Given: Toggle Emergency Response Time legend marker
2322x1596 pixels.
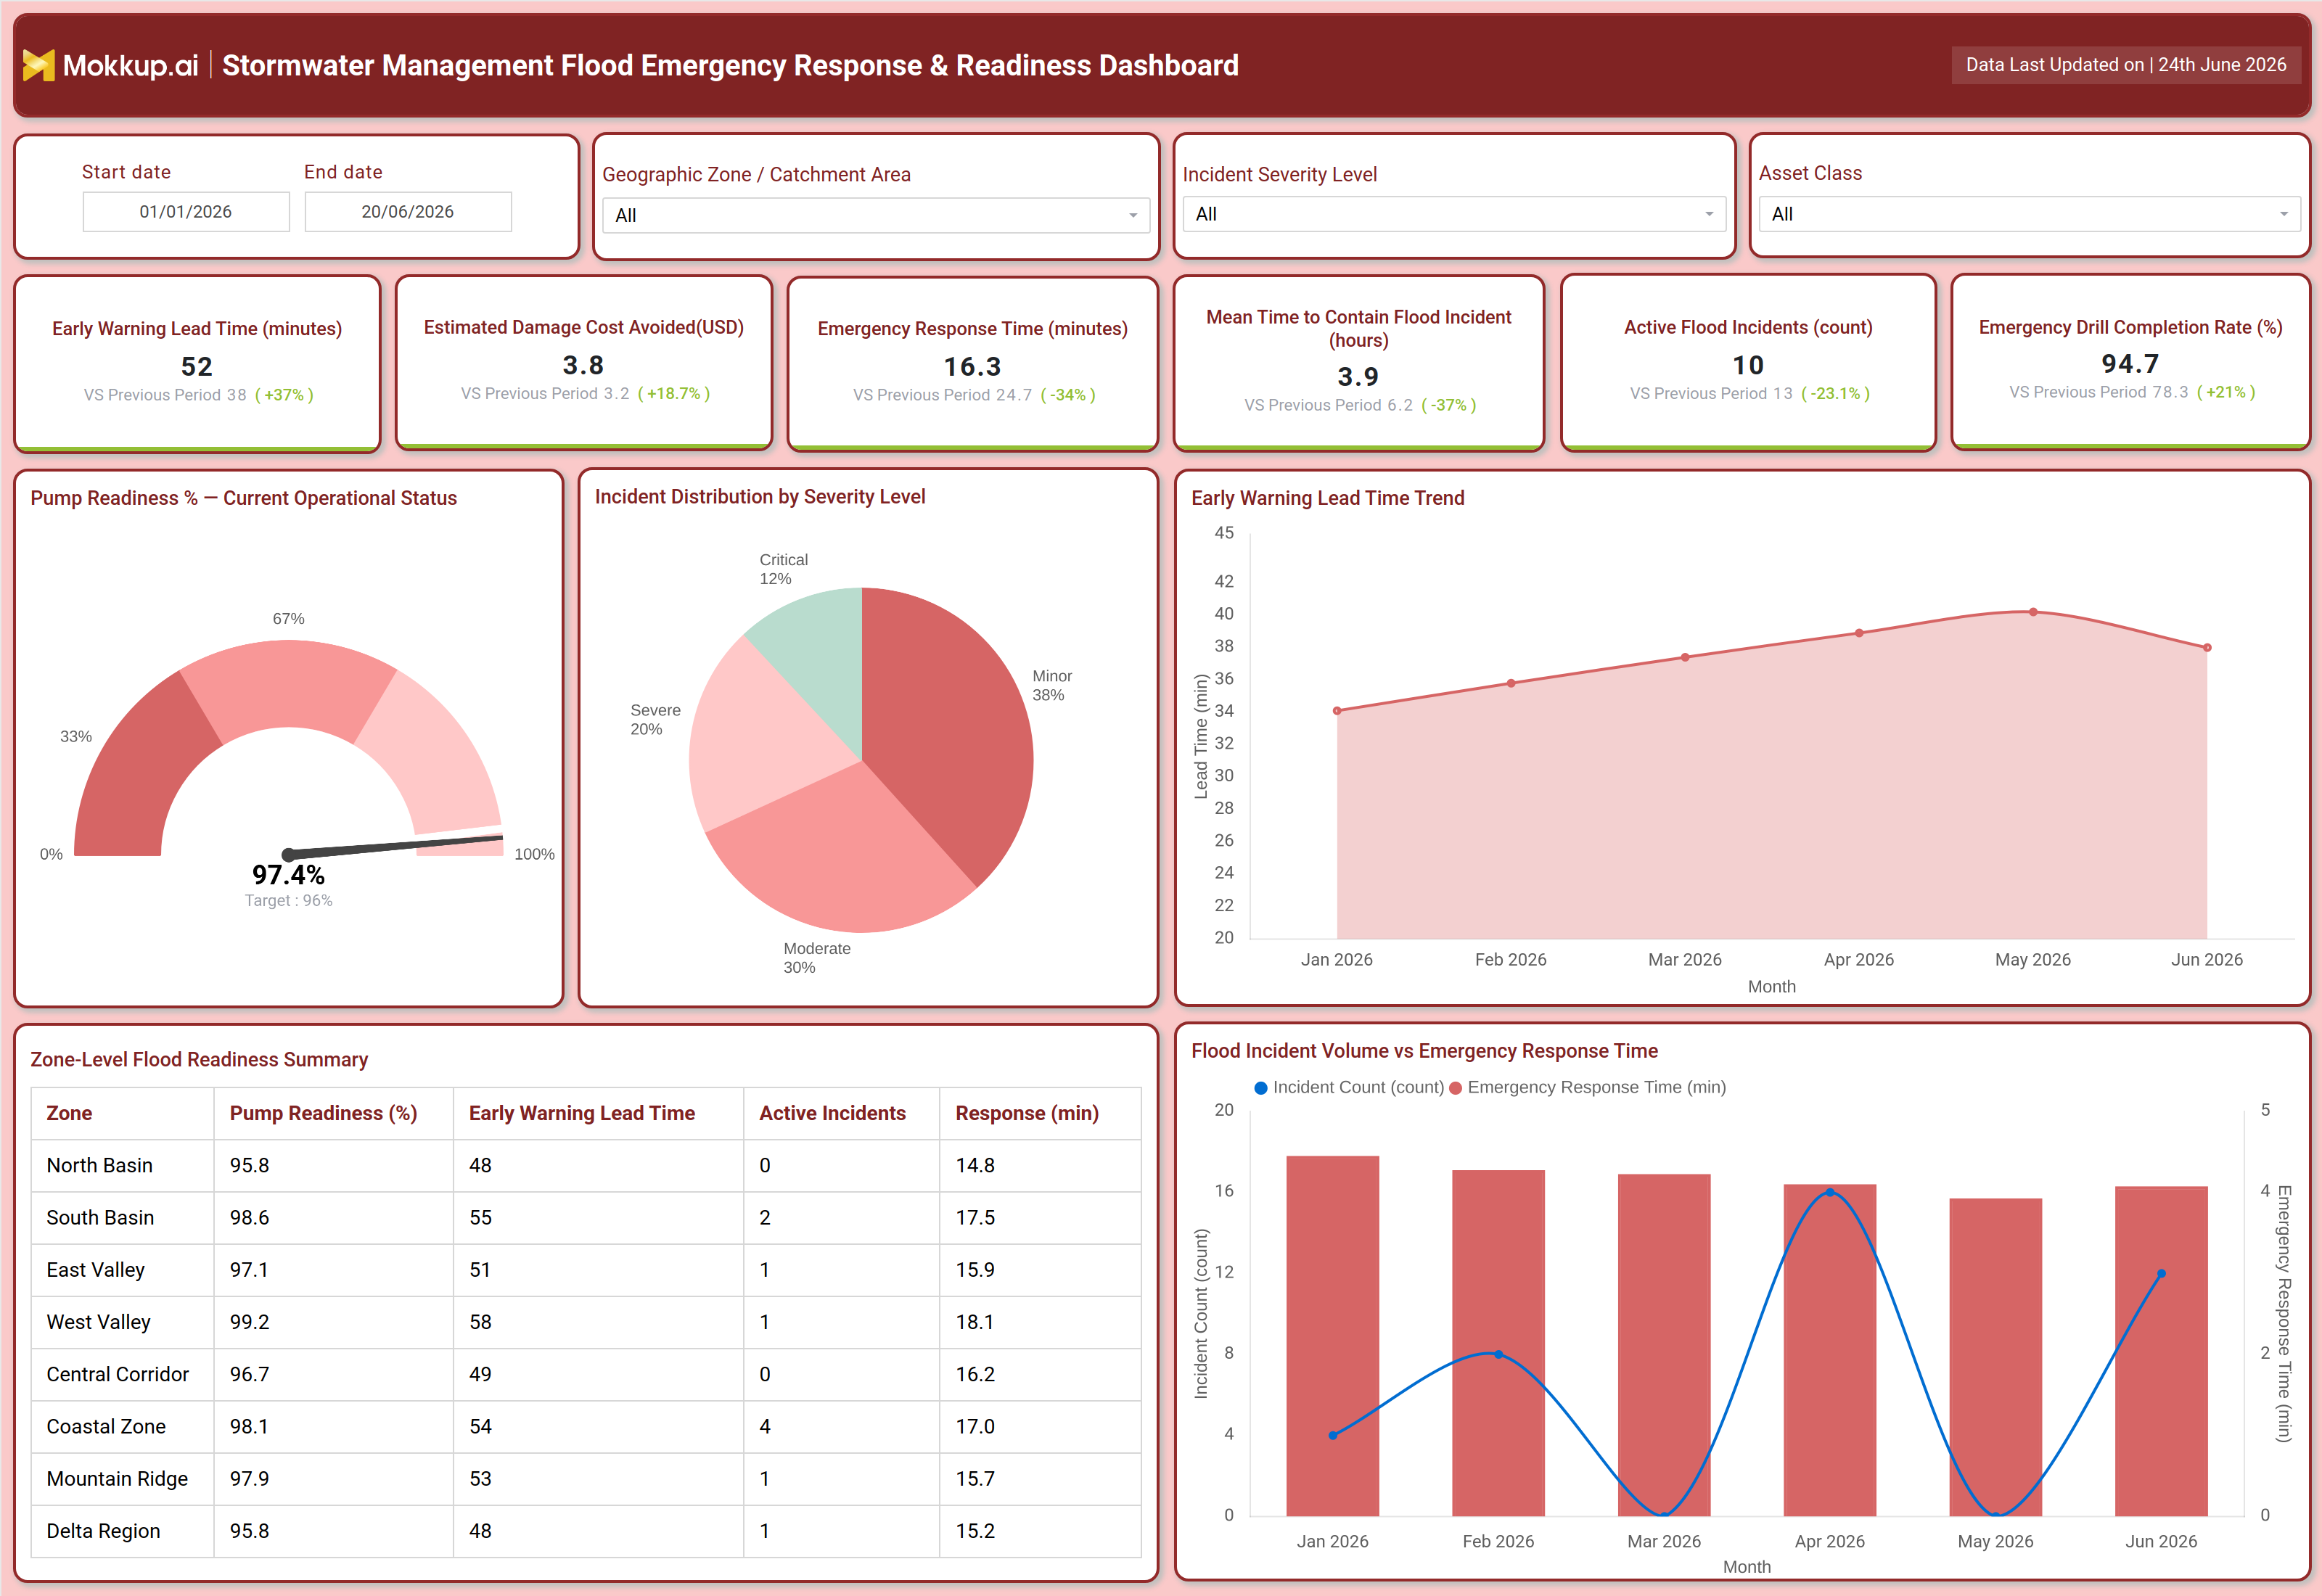Looking at the screenshot, I should [x=1456, y=1088].
